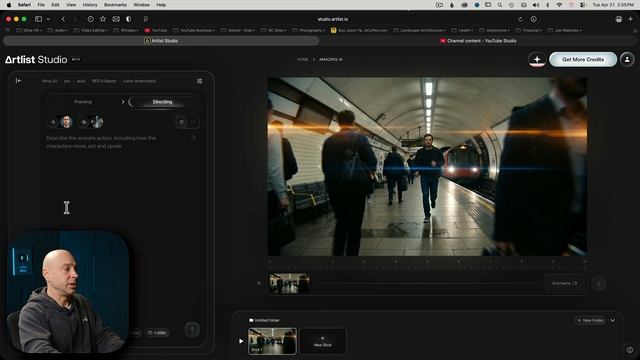Open Safari history clock icon
This screenshot has height=360, width=640.
pos(90,19)
